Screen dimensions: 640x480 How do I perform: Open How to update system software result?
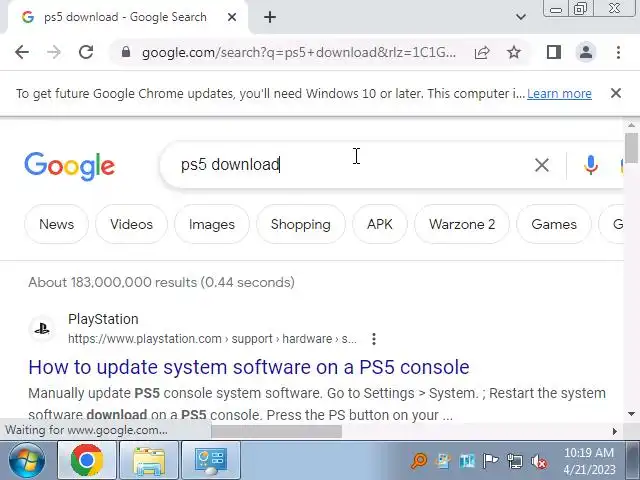pyautogui.click(x=249, y=367)
